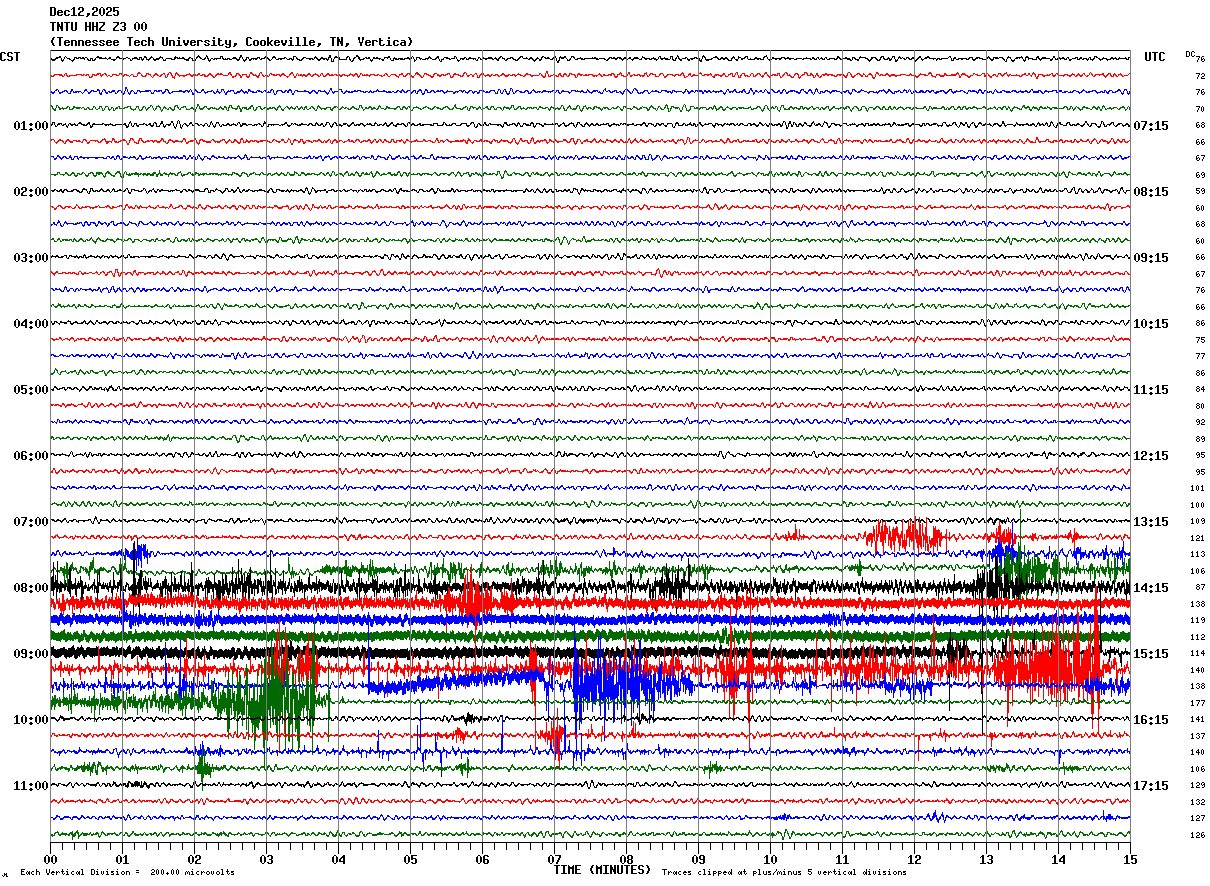Click the 07:00 CST time marker

point(30,522)
